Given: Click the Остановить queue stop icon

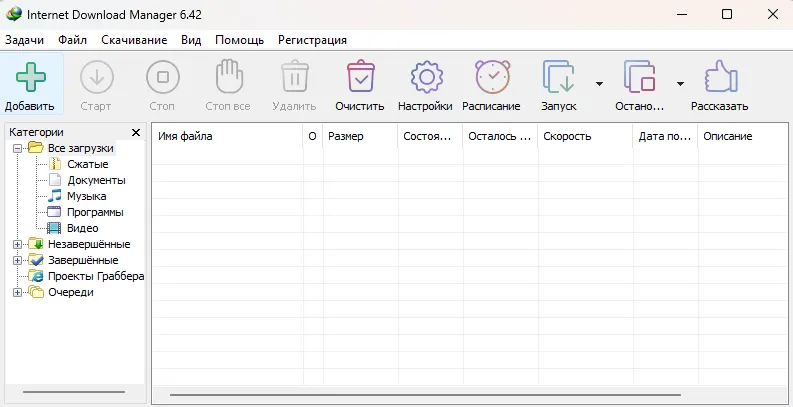Looking at the screenshot, I should pos(640,77).
